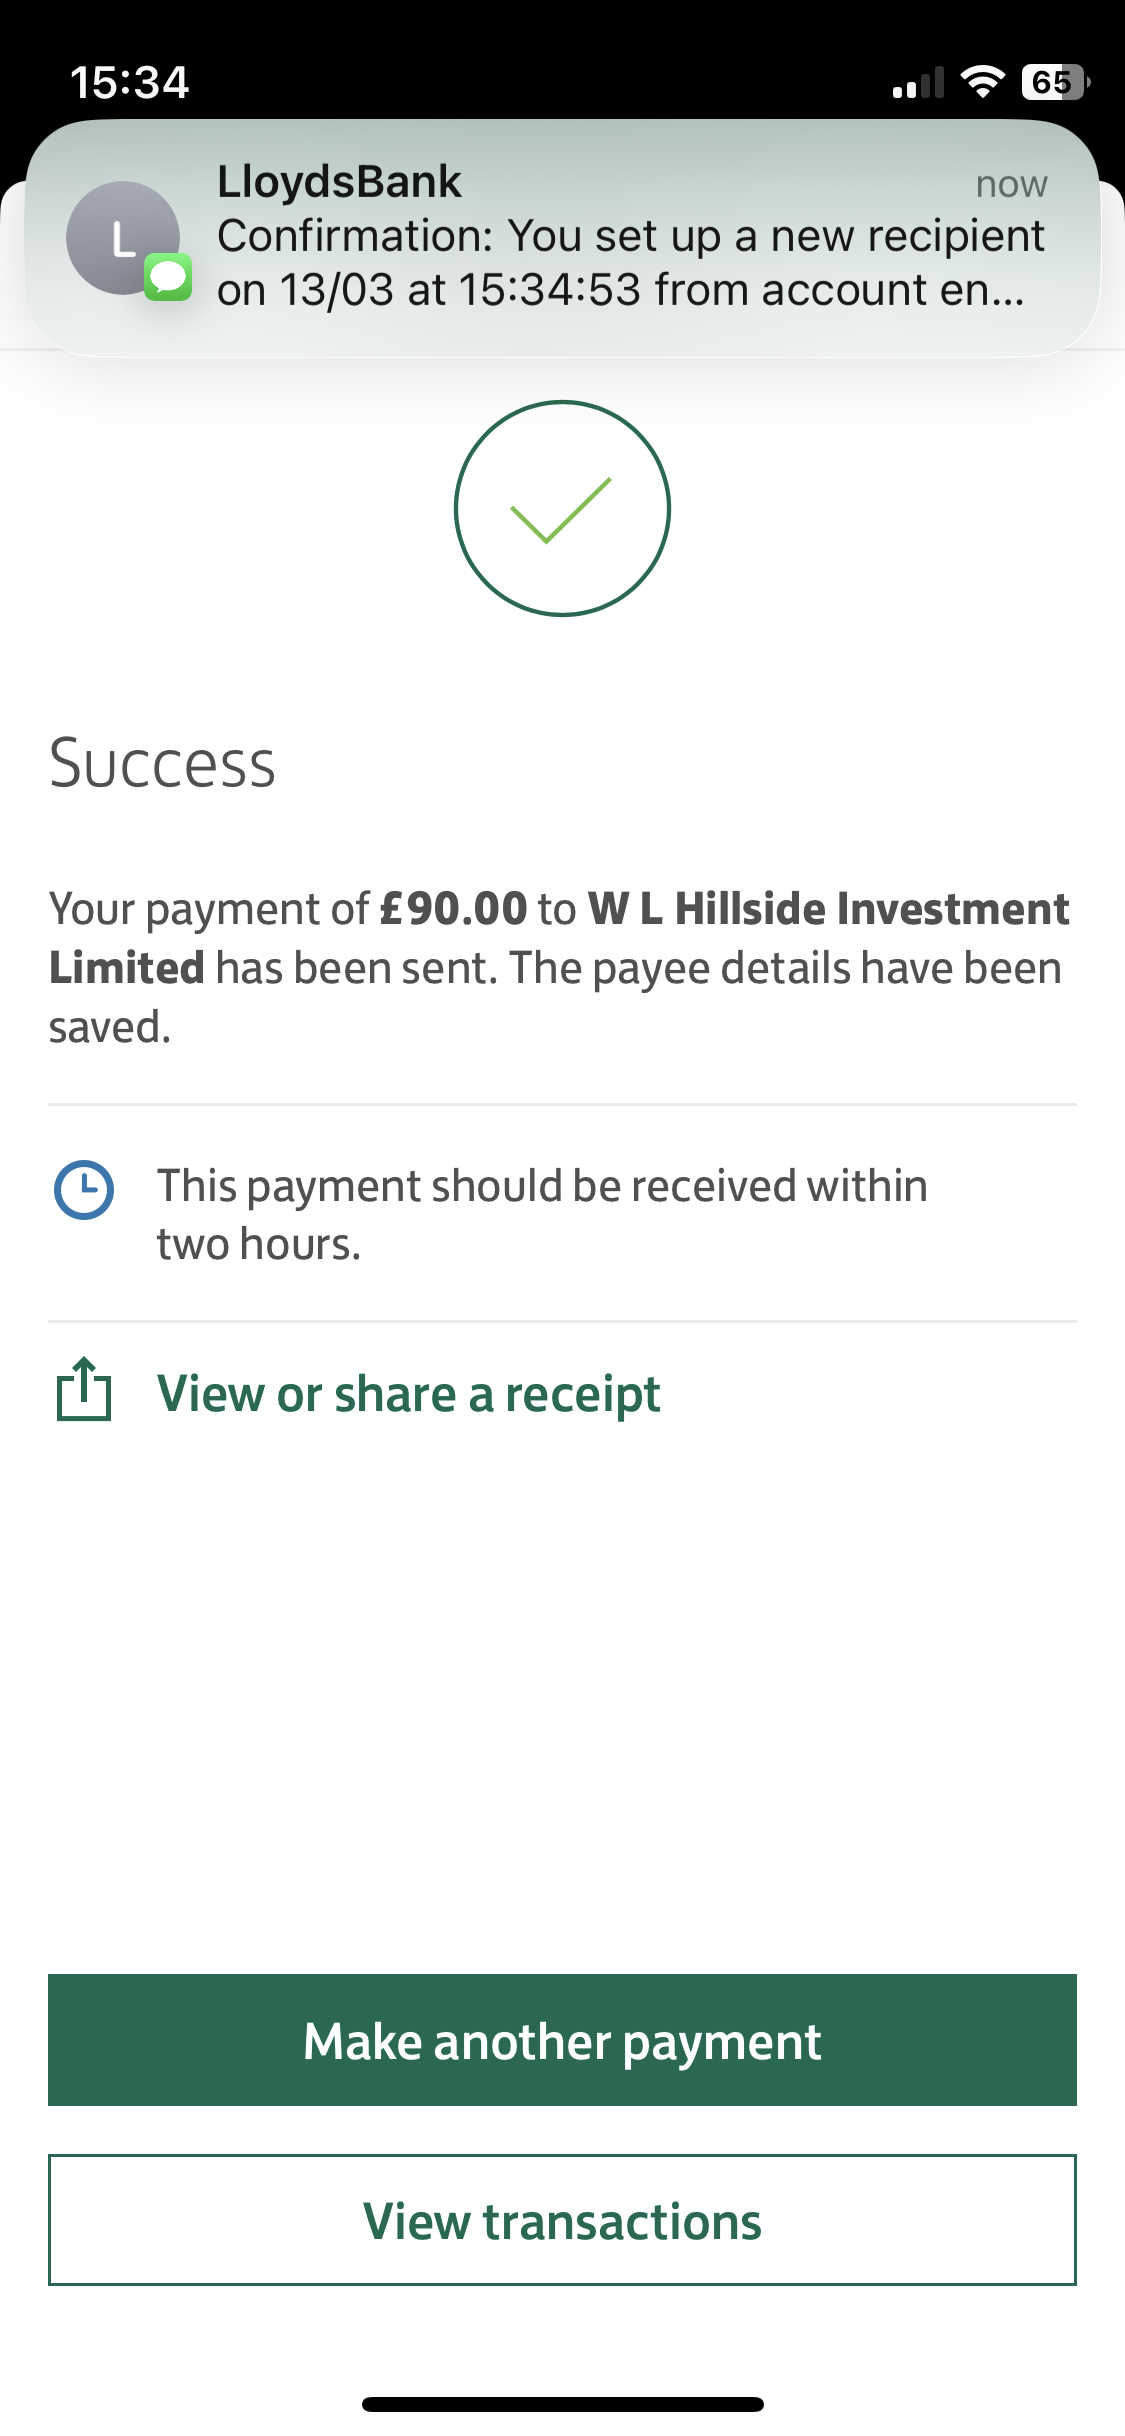The width and height of the screenshot is (1125, 2436).
Task: Tap the home indicator bar
Action: point(562,2404)
